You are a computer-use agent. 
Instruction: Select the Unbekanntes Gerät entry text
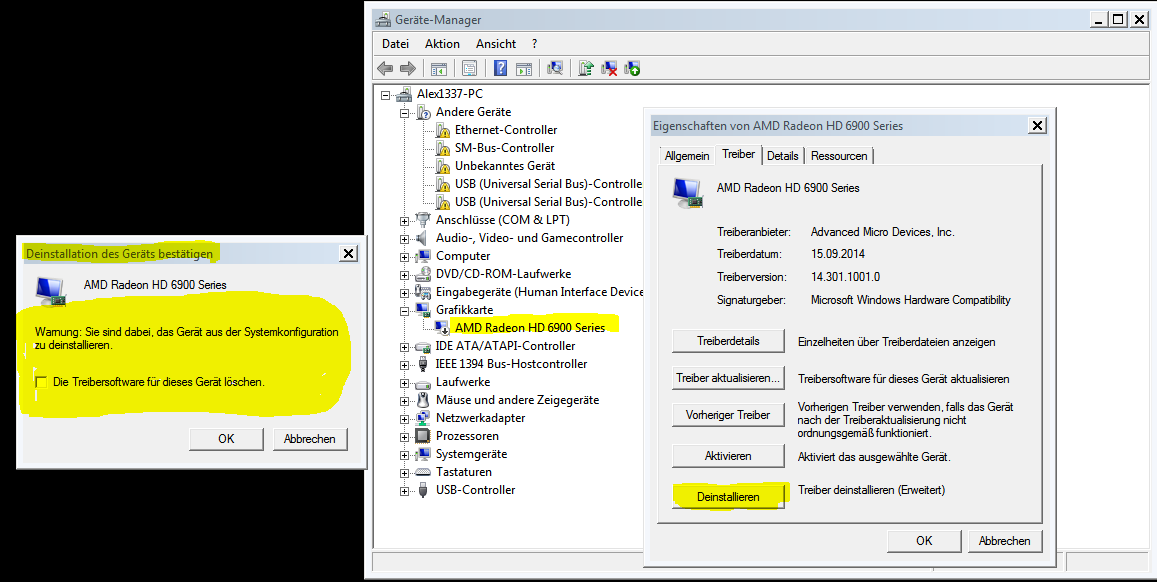[x=505, y=166]
